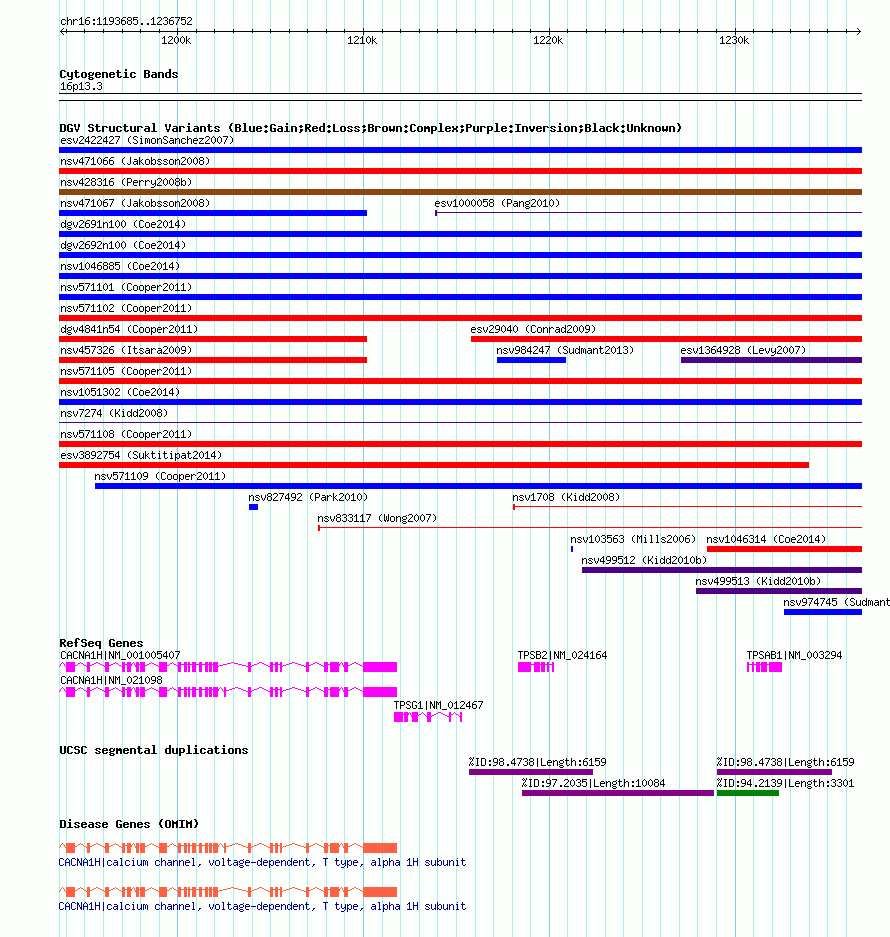Open nsv833117 (Wong2007) variant label
This screenshot has width=890, height=937.
click(377, 518)
